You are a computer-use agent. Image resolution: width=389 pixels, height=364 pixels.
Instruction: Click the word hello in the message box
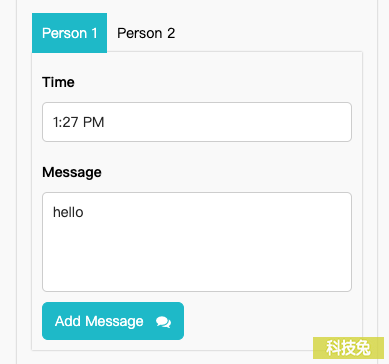[x=68, y=212]
